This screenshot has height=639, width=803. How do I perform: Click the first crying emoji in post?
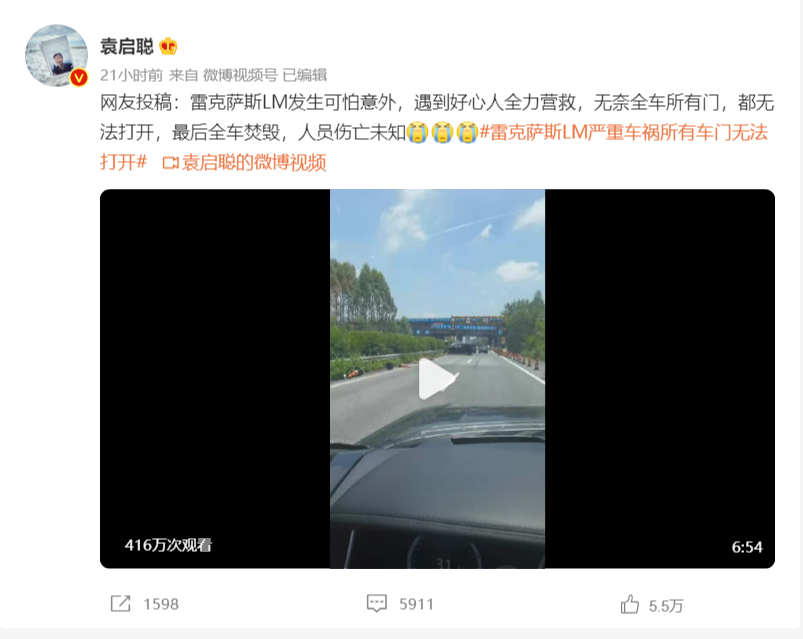point(418,133)
